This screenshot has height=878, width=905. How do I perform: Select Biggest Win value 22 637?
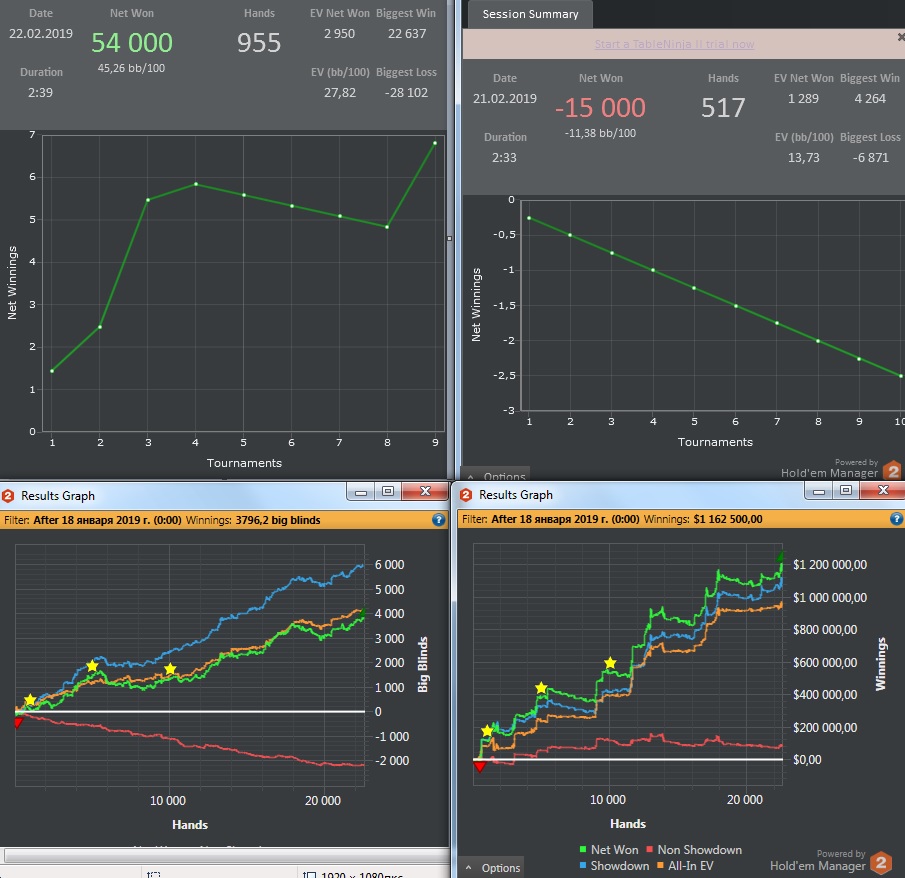(x=407, y=33)
